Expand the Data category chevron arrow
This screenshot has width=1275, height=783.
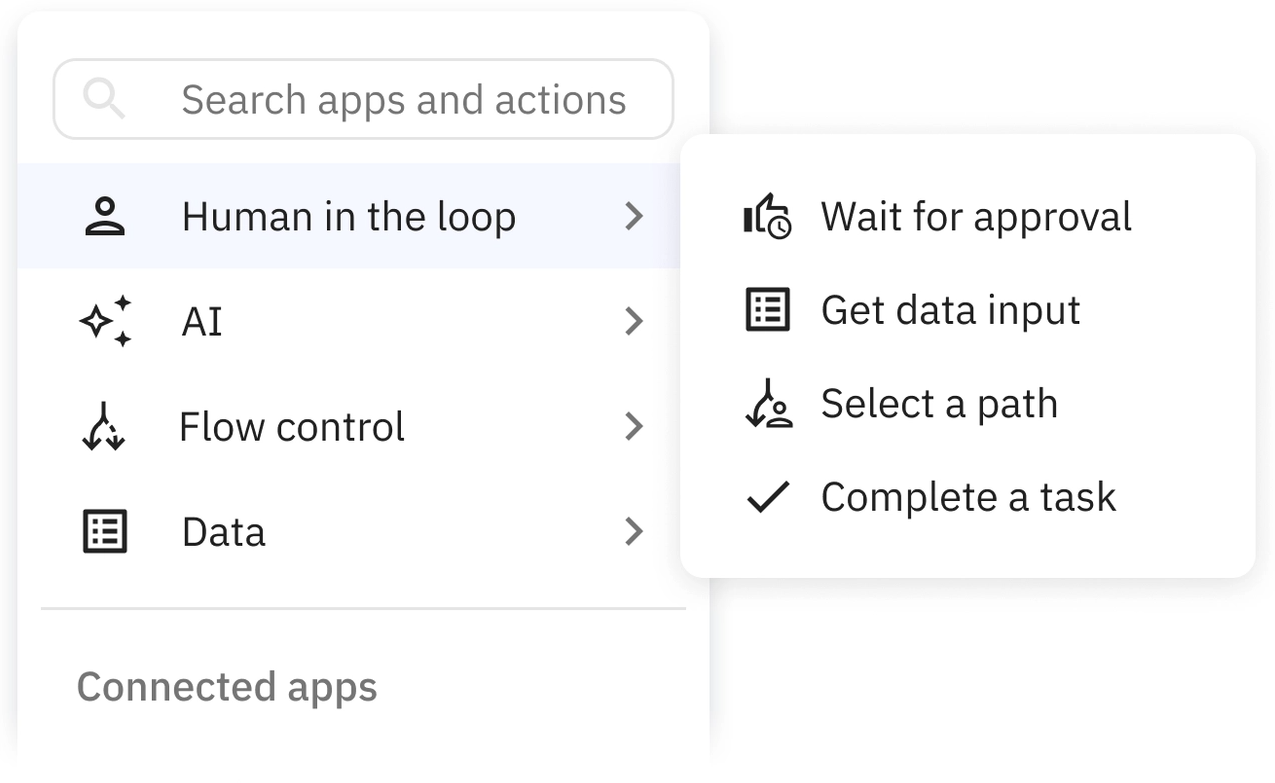pyautogui.click(x=633, y=531)
